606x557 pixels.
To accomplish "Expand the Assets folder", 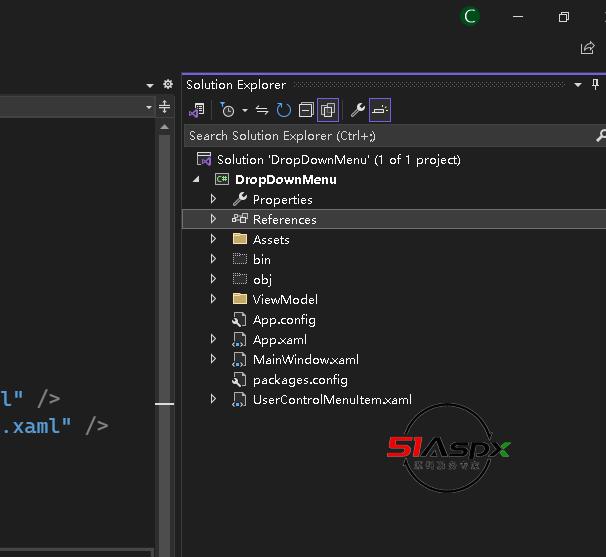I will coord(213,239).
